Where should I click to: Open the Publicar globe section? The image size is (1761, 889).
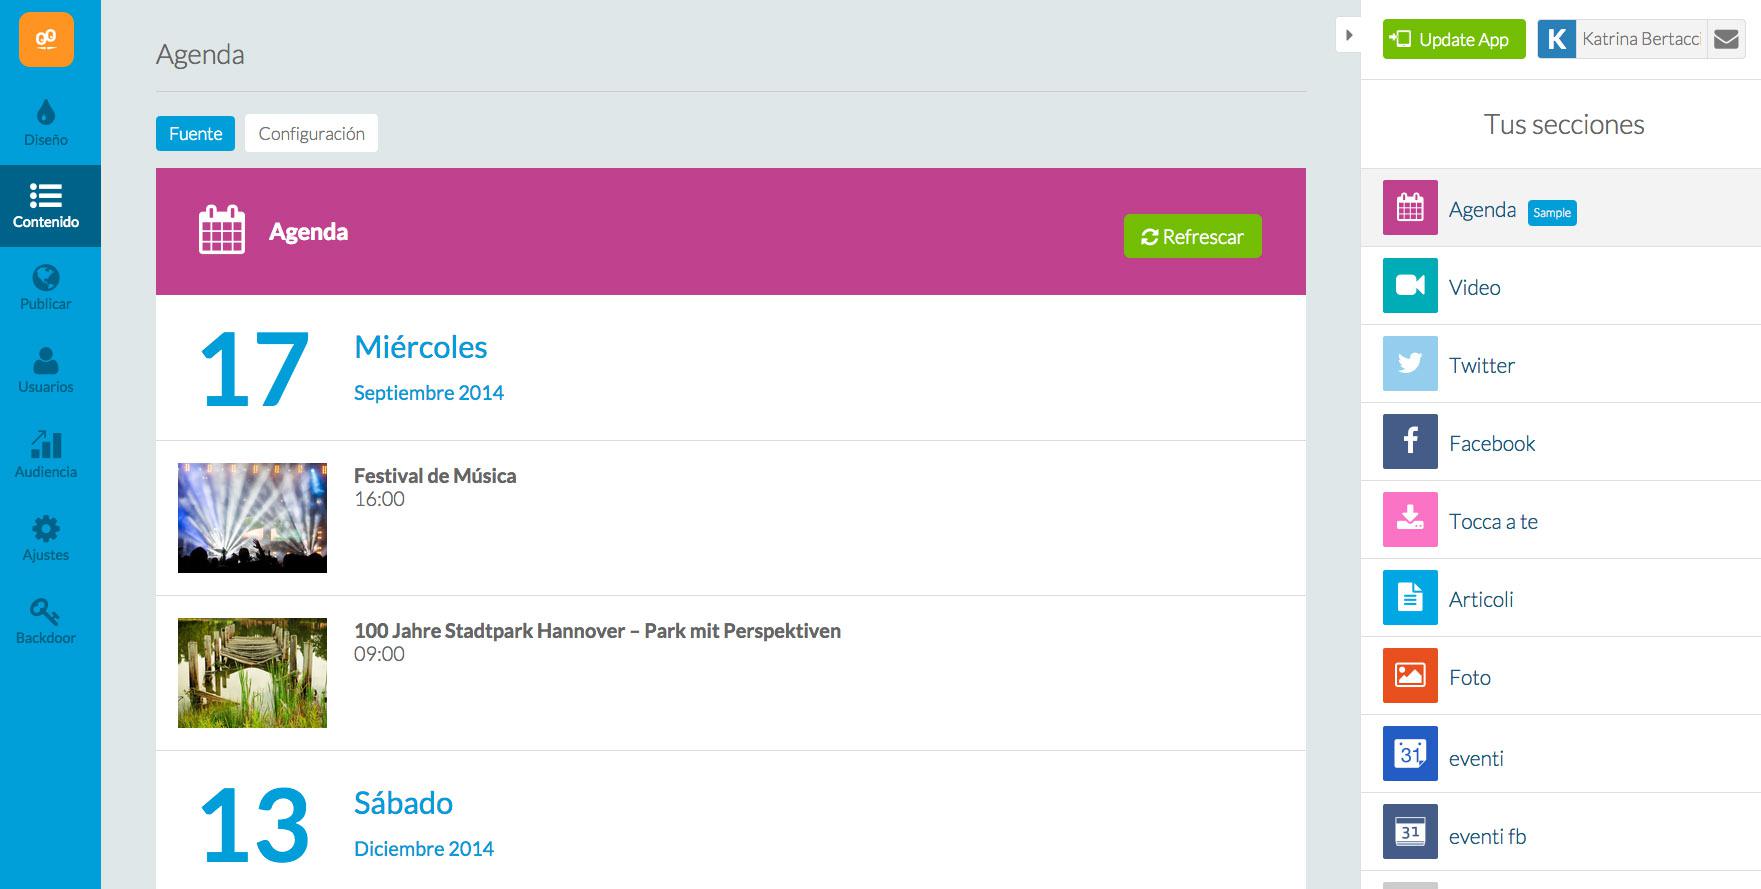point(46,288)
